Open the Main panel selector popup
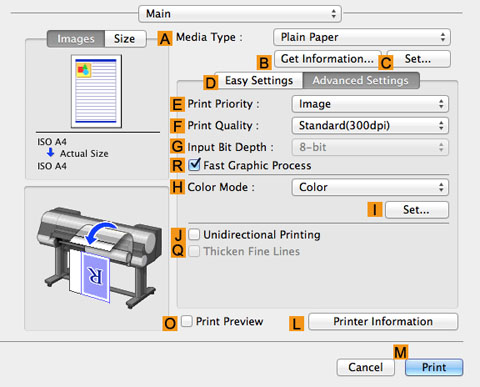The image size is (480, 387). click(240, 14)
